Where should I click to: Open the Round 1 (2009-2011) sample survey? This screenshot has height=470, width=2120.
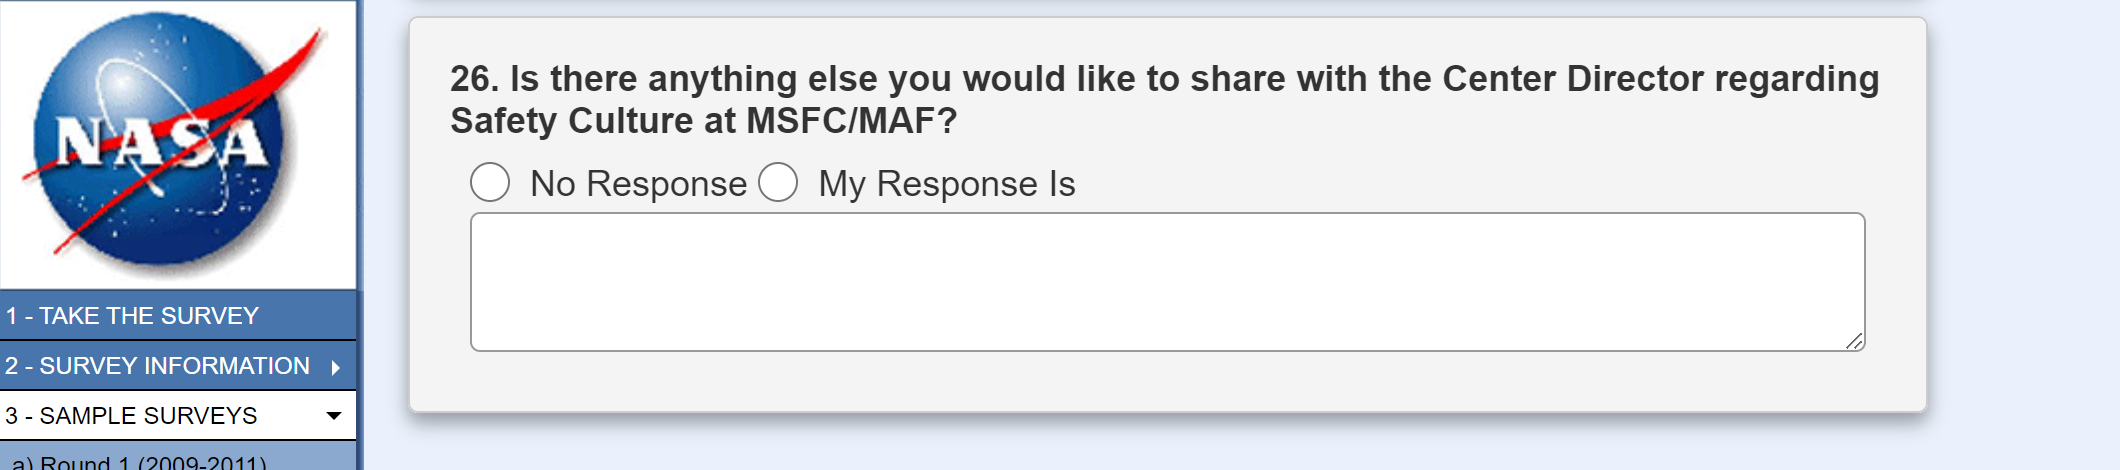coord(140,462)
